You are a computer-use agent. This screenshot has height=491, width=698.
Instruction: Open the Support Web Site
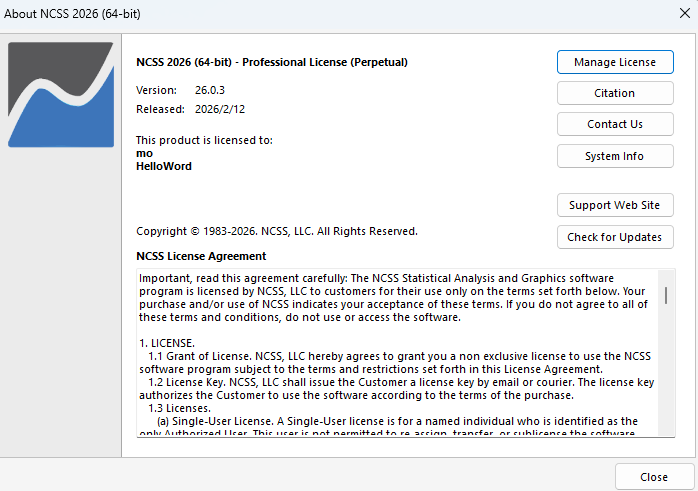(x=615, y=205)
